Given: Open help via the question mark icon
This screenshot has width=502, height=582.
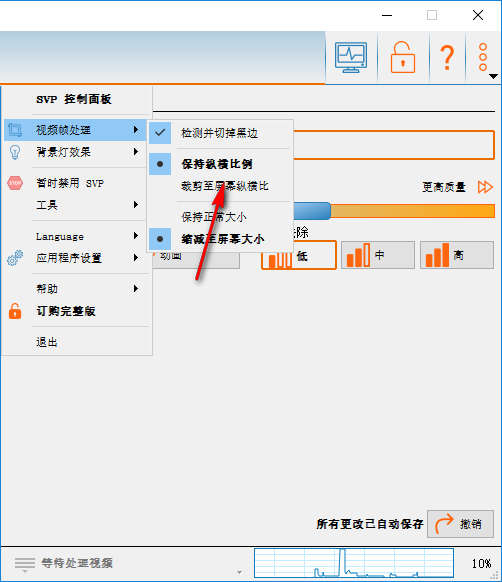Looking at the screenshot, I should pyautogui.click(x=447, y=58).
